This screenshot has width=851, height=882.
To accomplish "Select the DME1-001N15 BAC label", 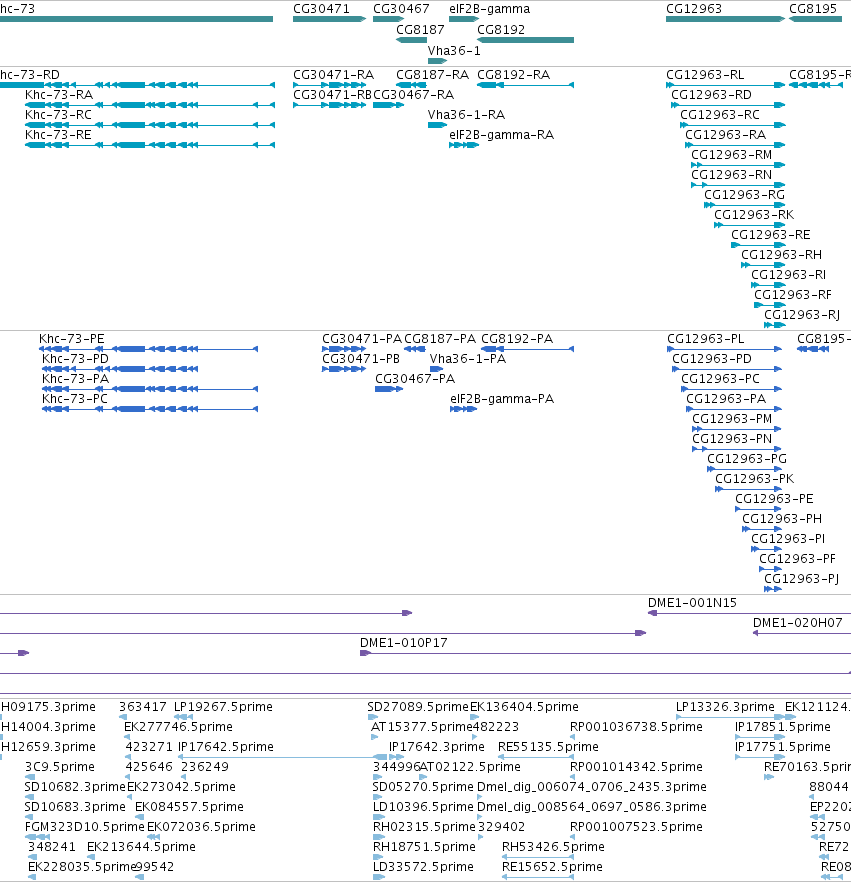I will pyautogui.click(x=692, y=603).
